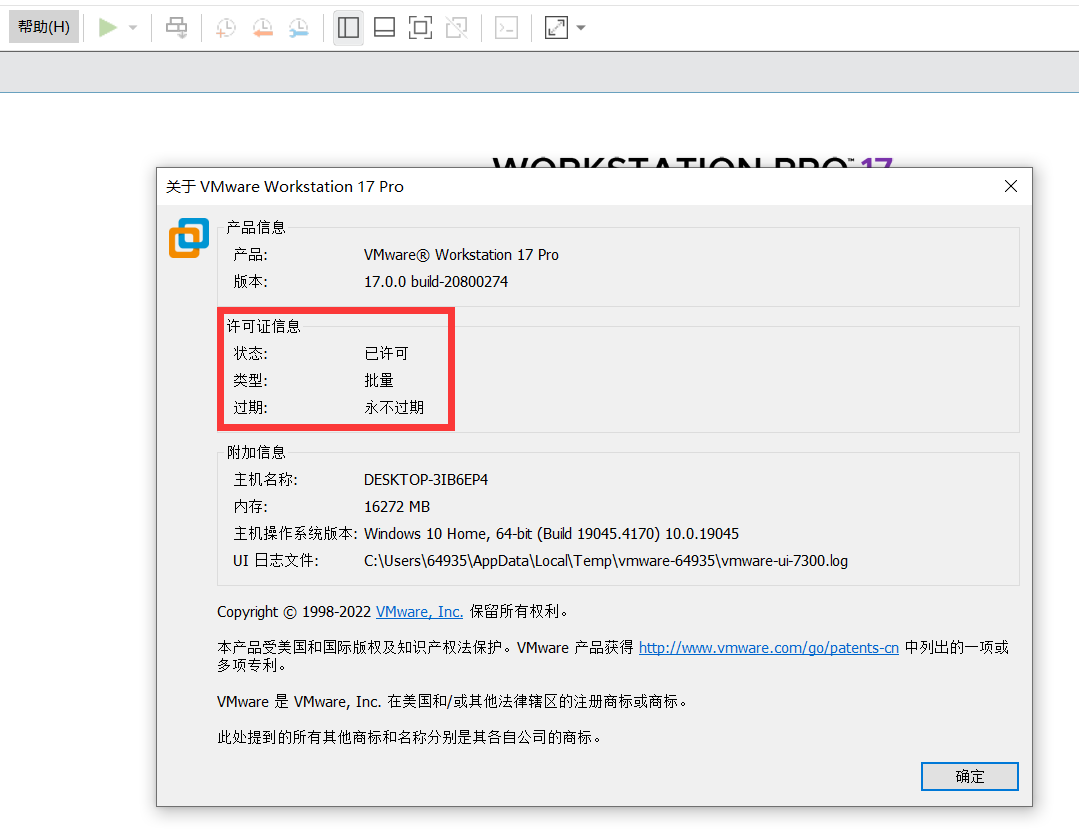Click the dialog title 关于 VMware Workstation 17 Pro
Image resolution: width=1079 pixels, height=835 pixels.
point(285,187)
